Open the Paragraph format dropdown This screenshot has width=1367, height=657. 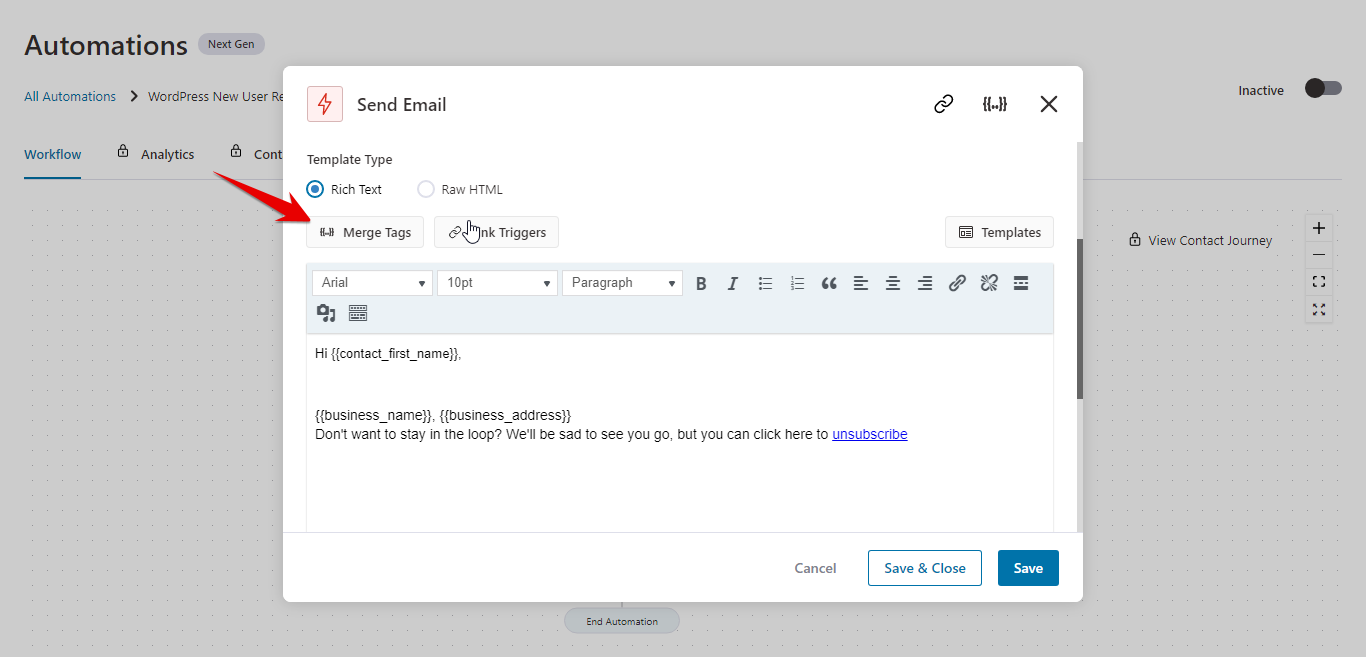[x=621, y=283]
